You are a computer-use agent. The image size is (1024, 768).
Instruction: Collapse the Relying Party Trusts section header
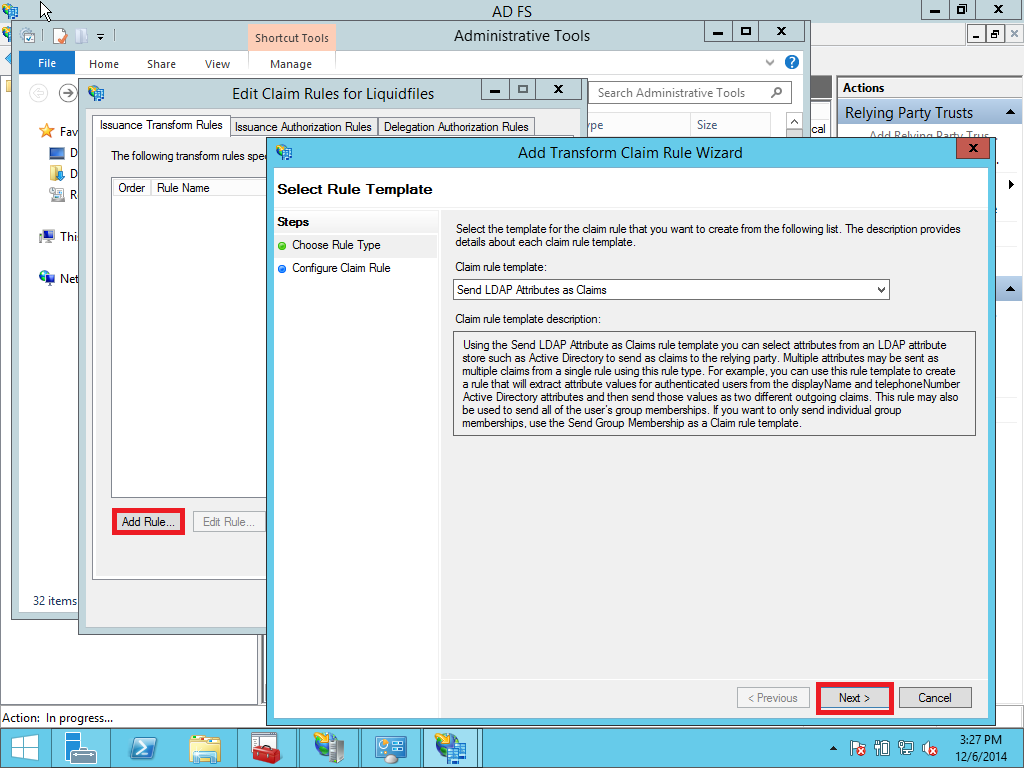coord(1008,111)
